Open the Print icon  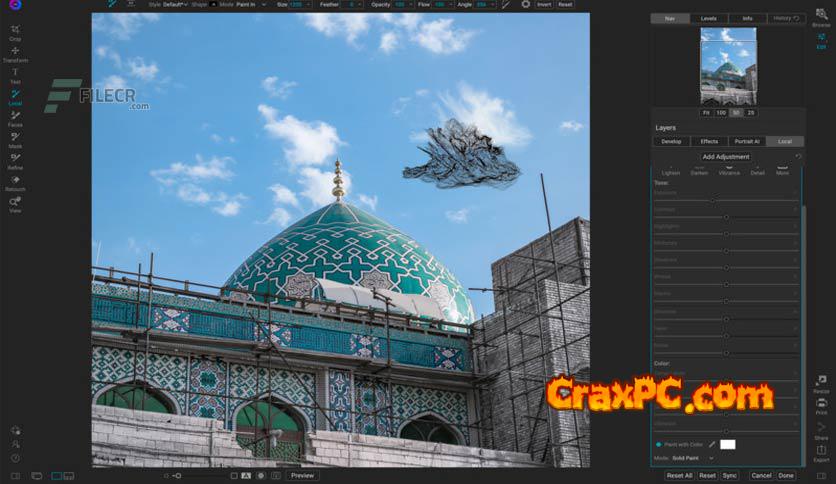pos(821,405)
